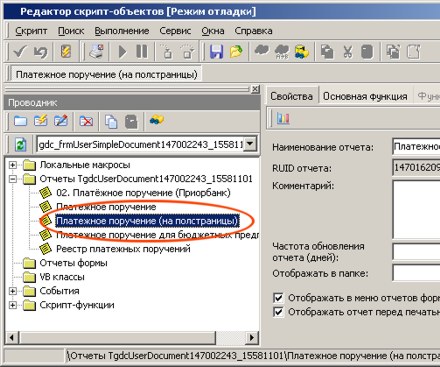Click the chart icon in properties toolbar
The image size is (440, 367).
283,118
